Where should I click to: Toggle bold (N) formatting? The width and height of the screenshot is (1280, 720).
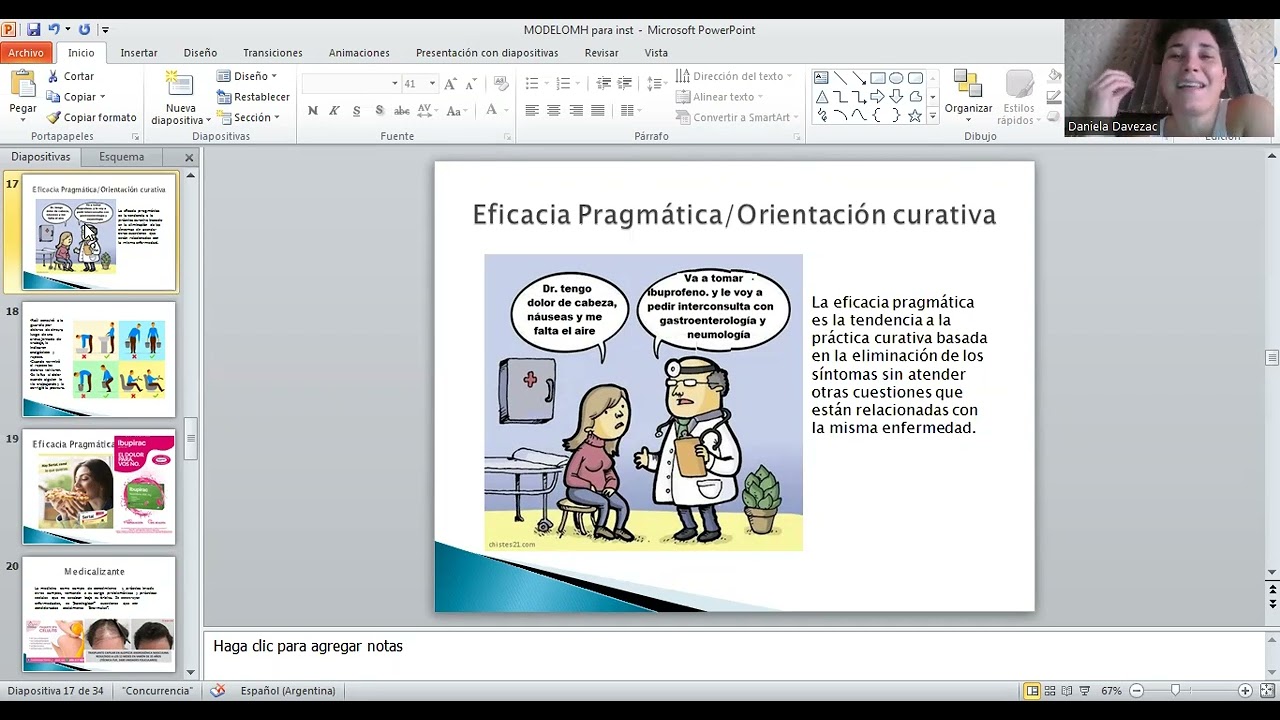(313, 111)
